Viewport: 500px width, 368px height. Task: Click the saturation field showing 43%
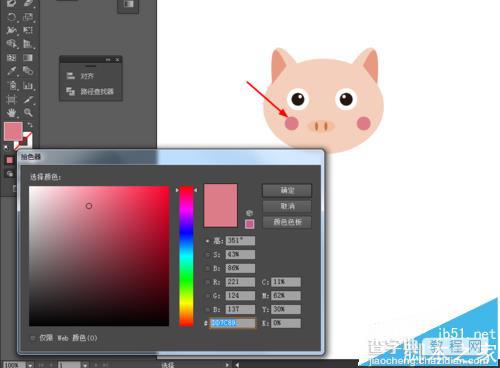tap(240, 255)
